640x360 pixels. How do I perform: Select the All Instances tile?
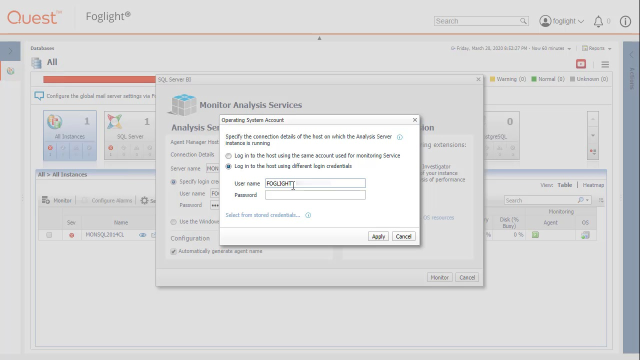click(70, 135)
